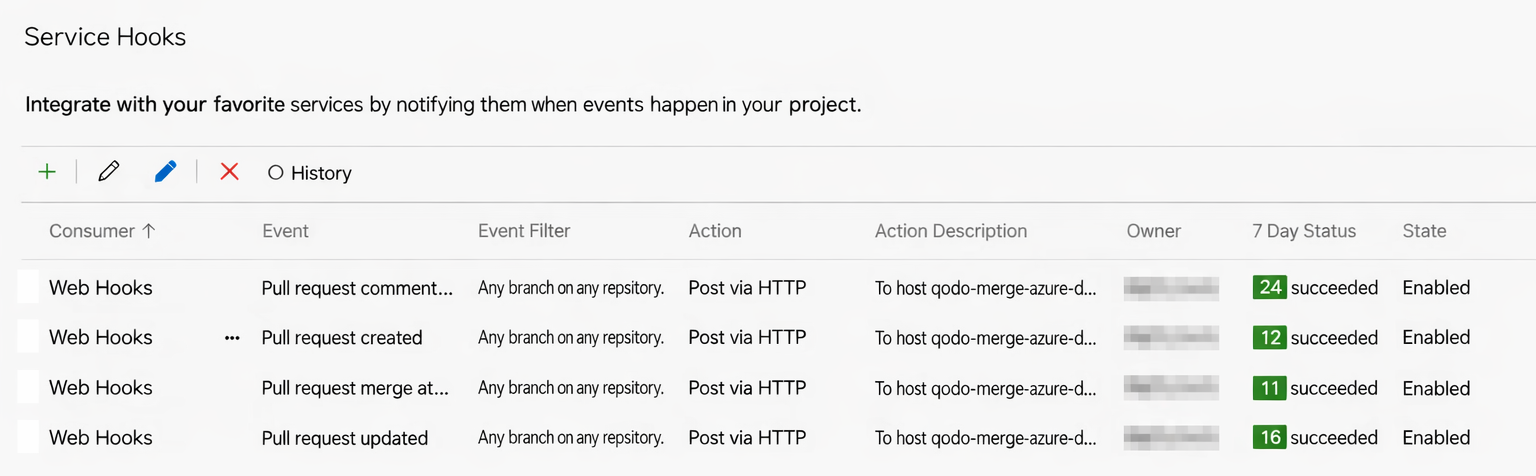Select the white box beside Pull request updated row
Image resolution: width=1536 pixels, height=476 pixels.
(28, 438)
